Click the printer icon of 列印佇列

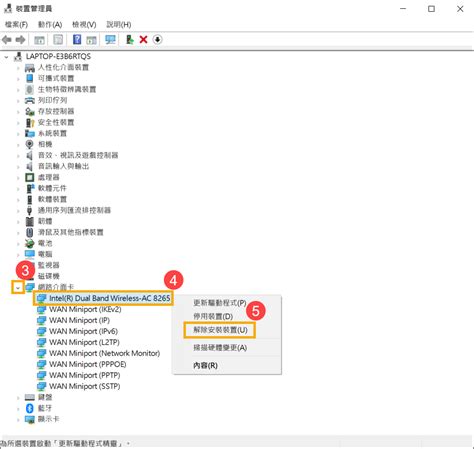(30, 100)
